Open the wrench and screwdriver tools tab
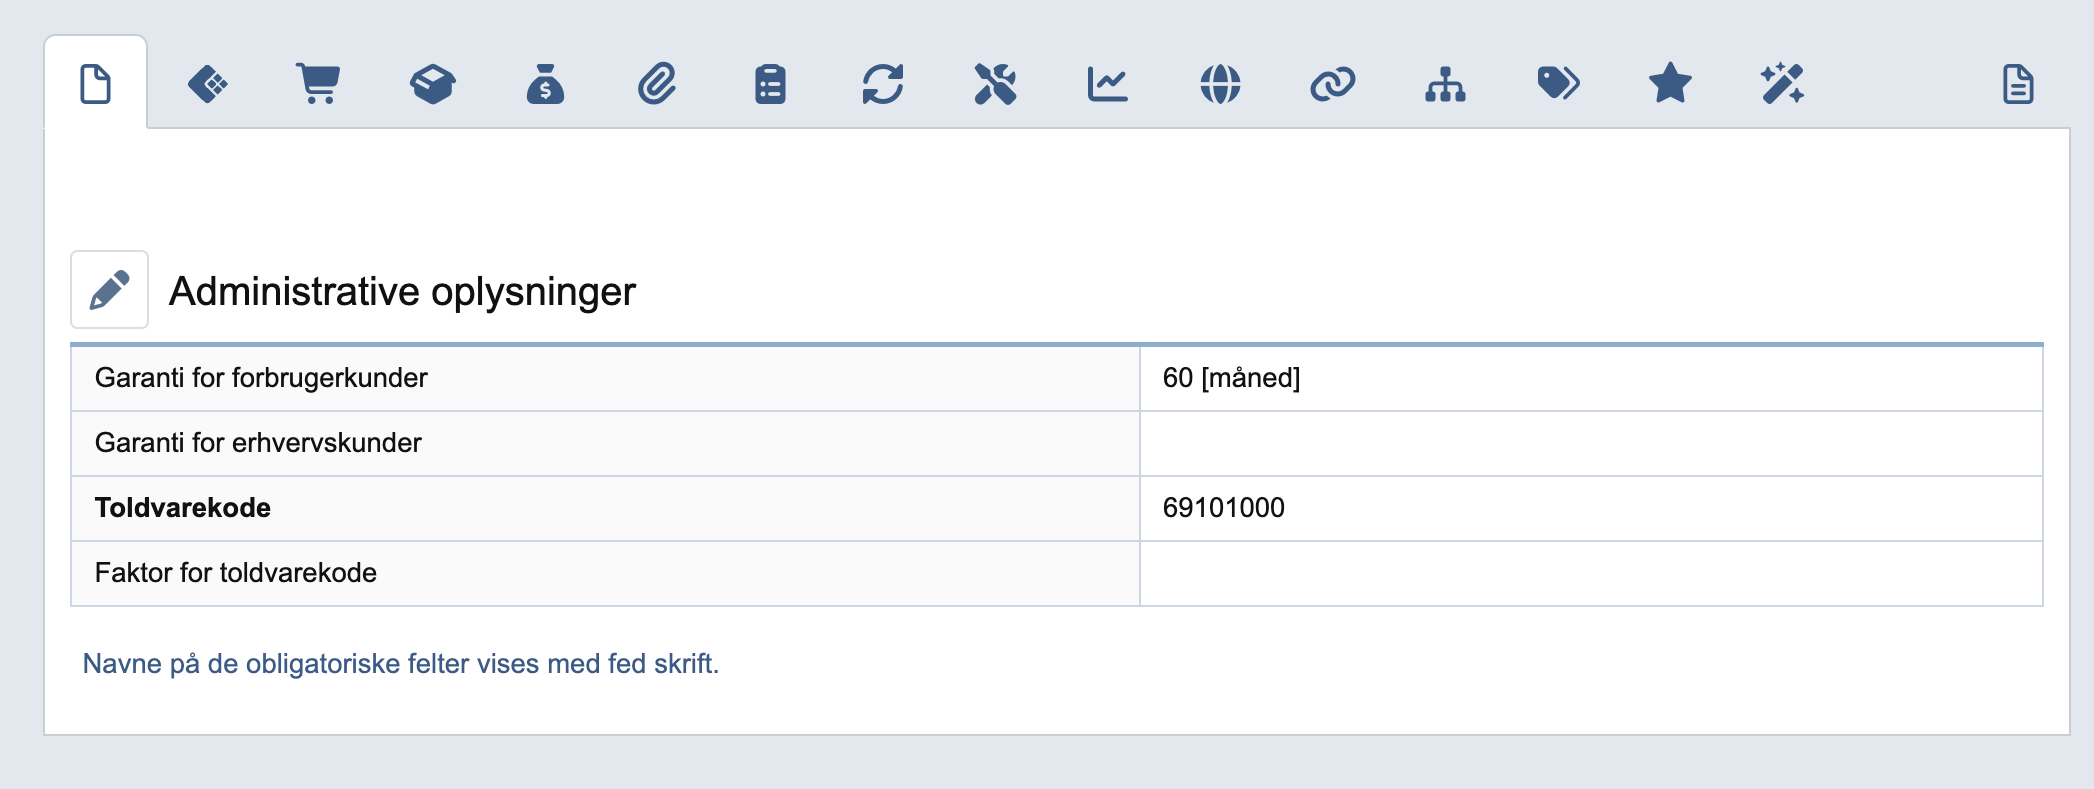 (995, 84)
